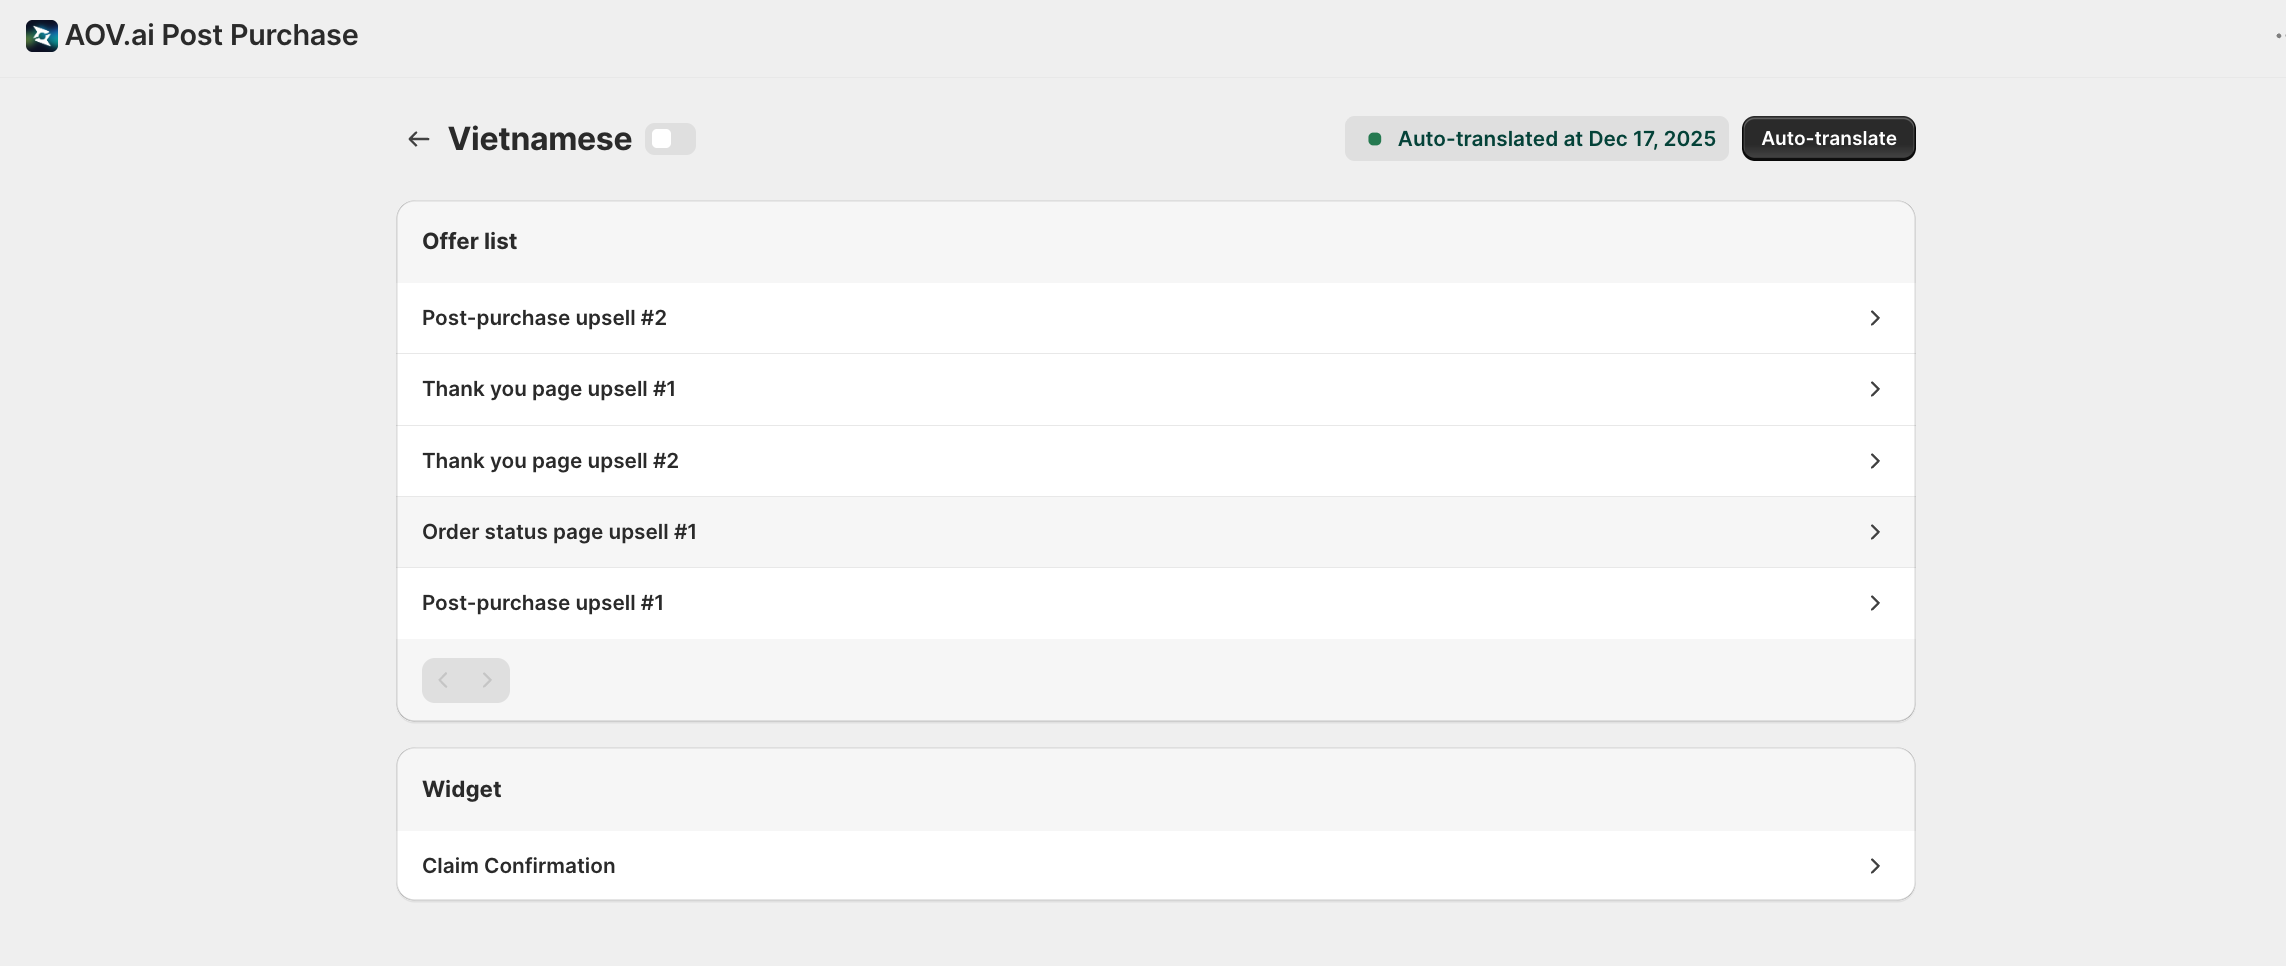Click the chevron on Post-purchase upsell #2
The image size is (2286, 966).
coord(1875,318)
